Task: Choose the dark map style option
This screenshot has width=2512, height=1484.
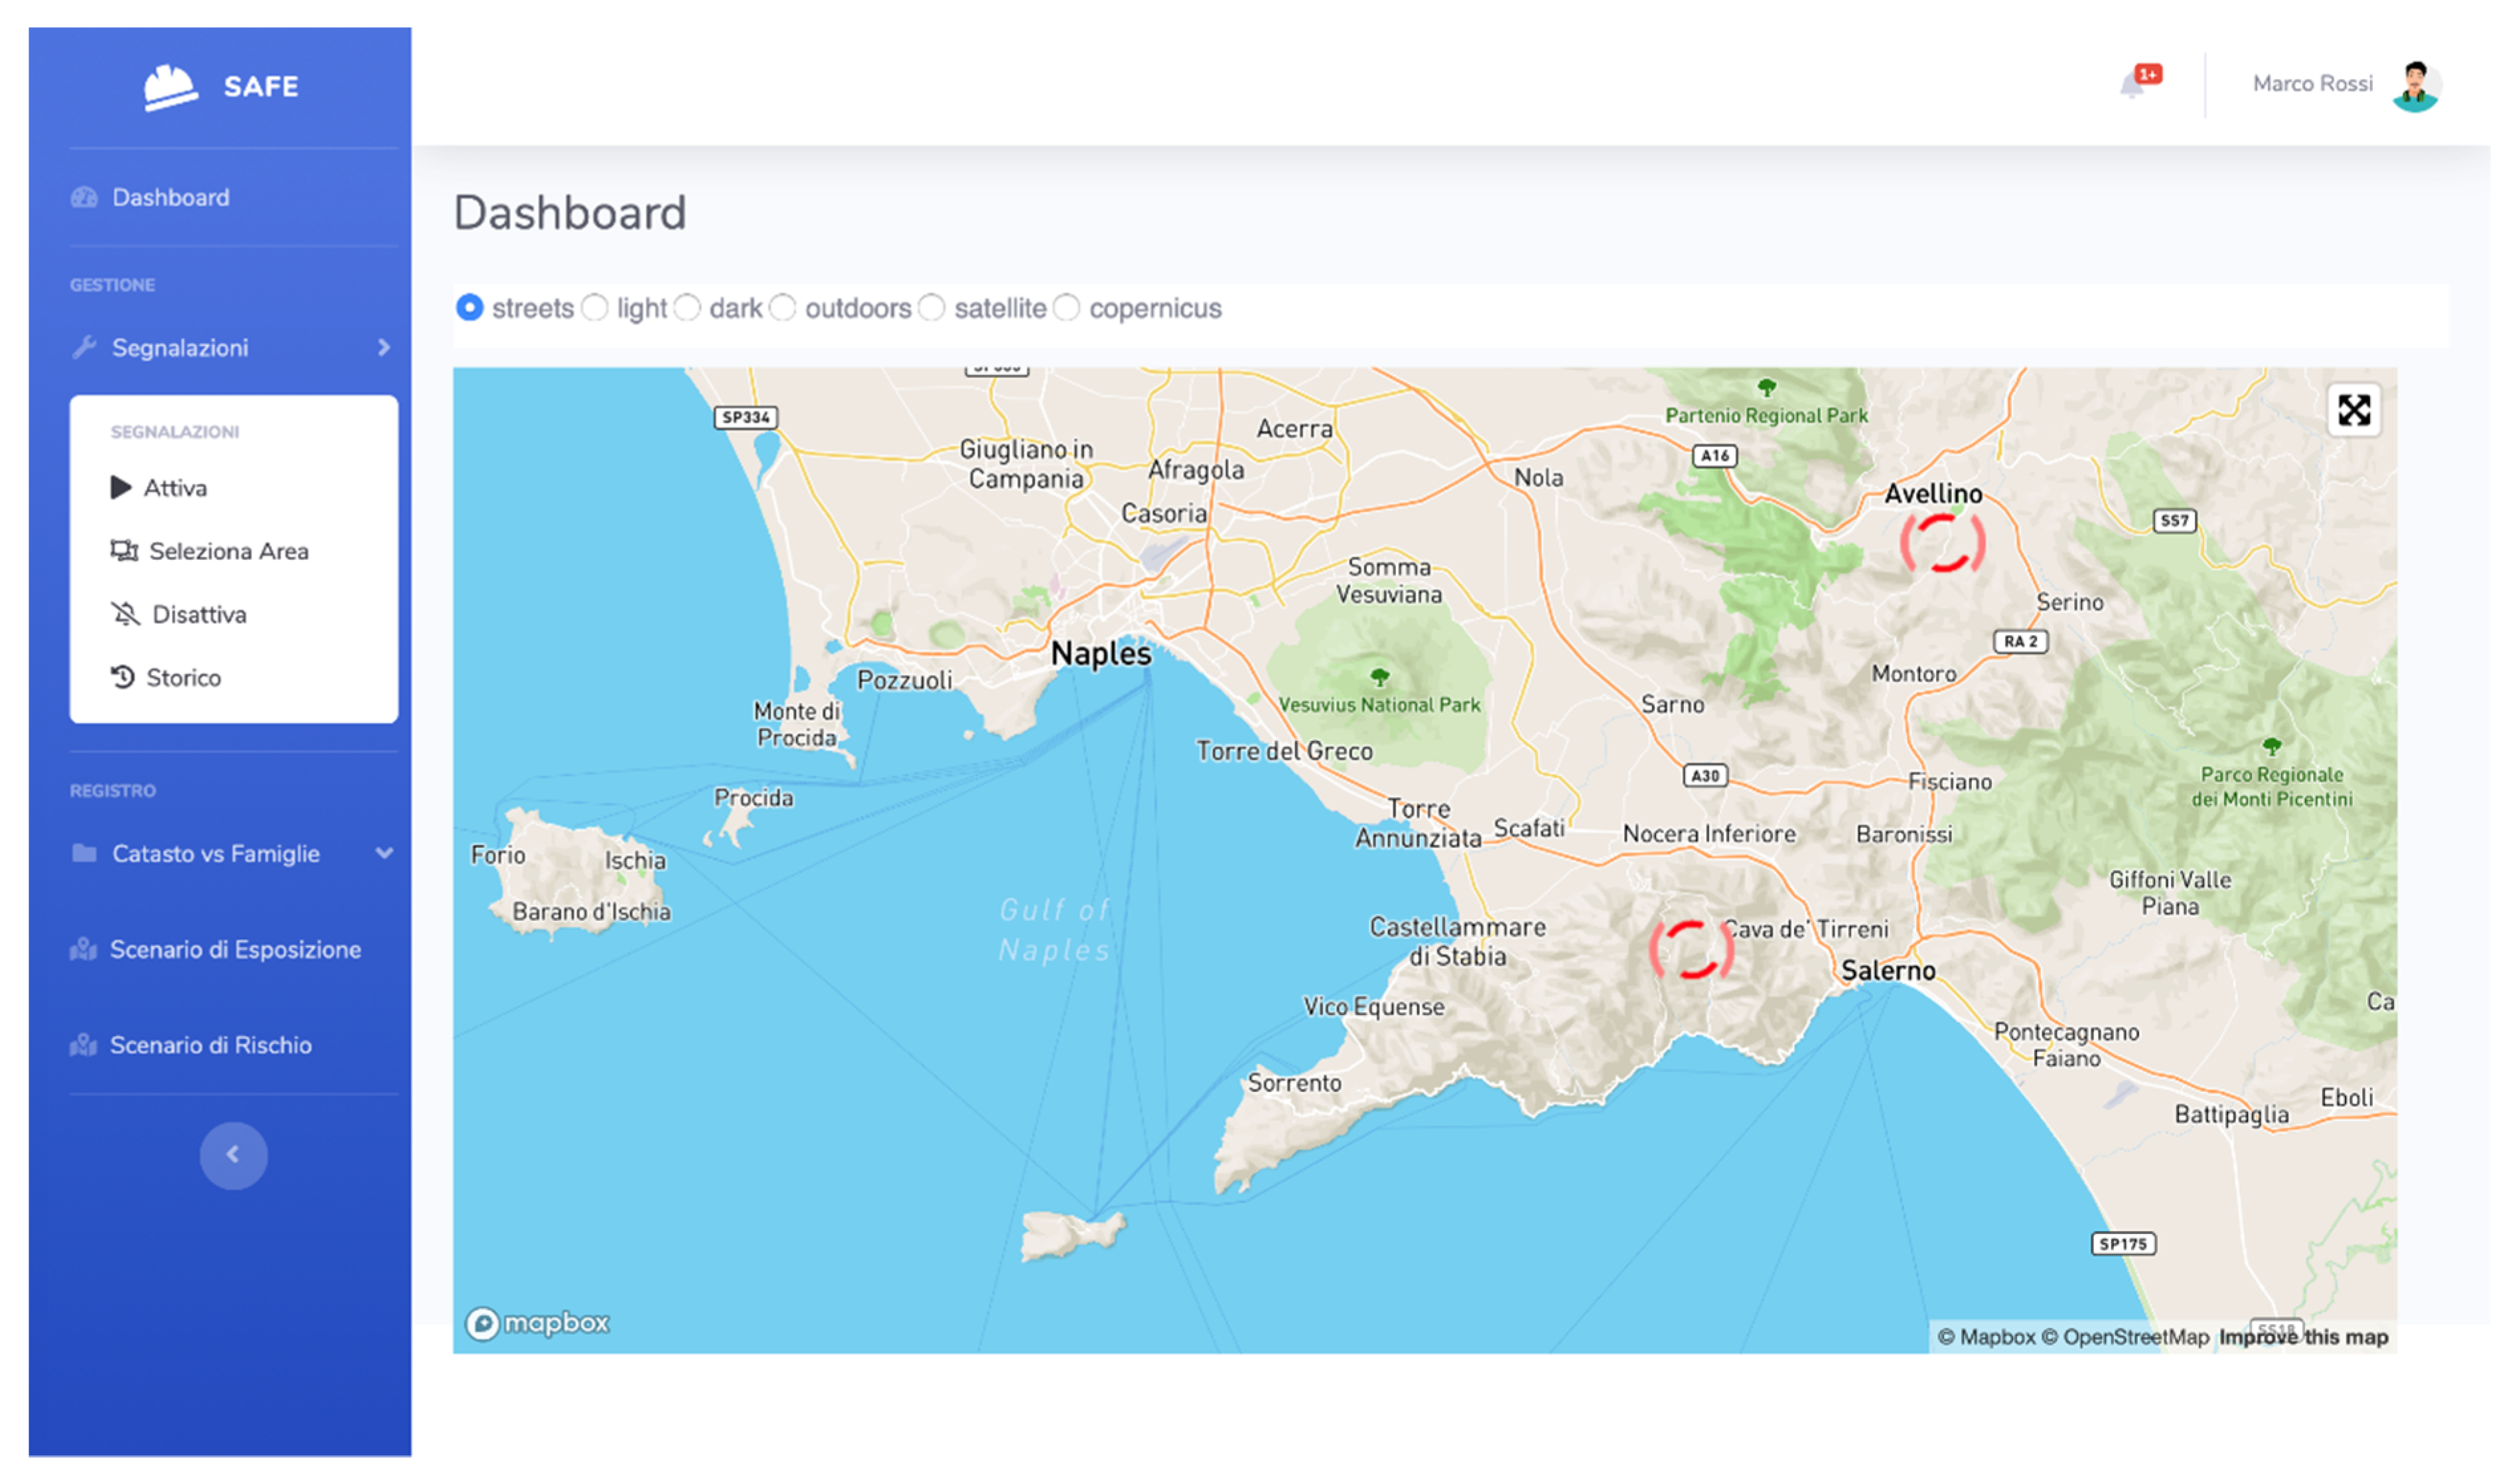Action: (x=687, y=308)
